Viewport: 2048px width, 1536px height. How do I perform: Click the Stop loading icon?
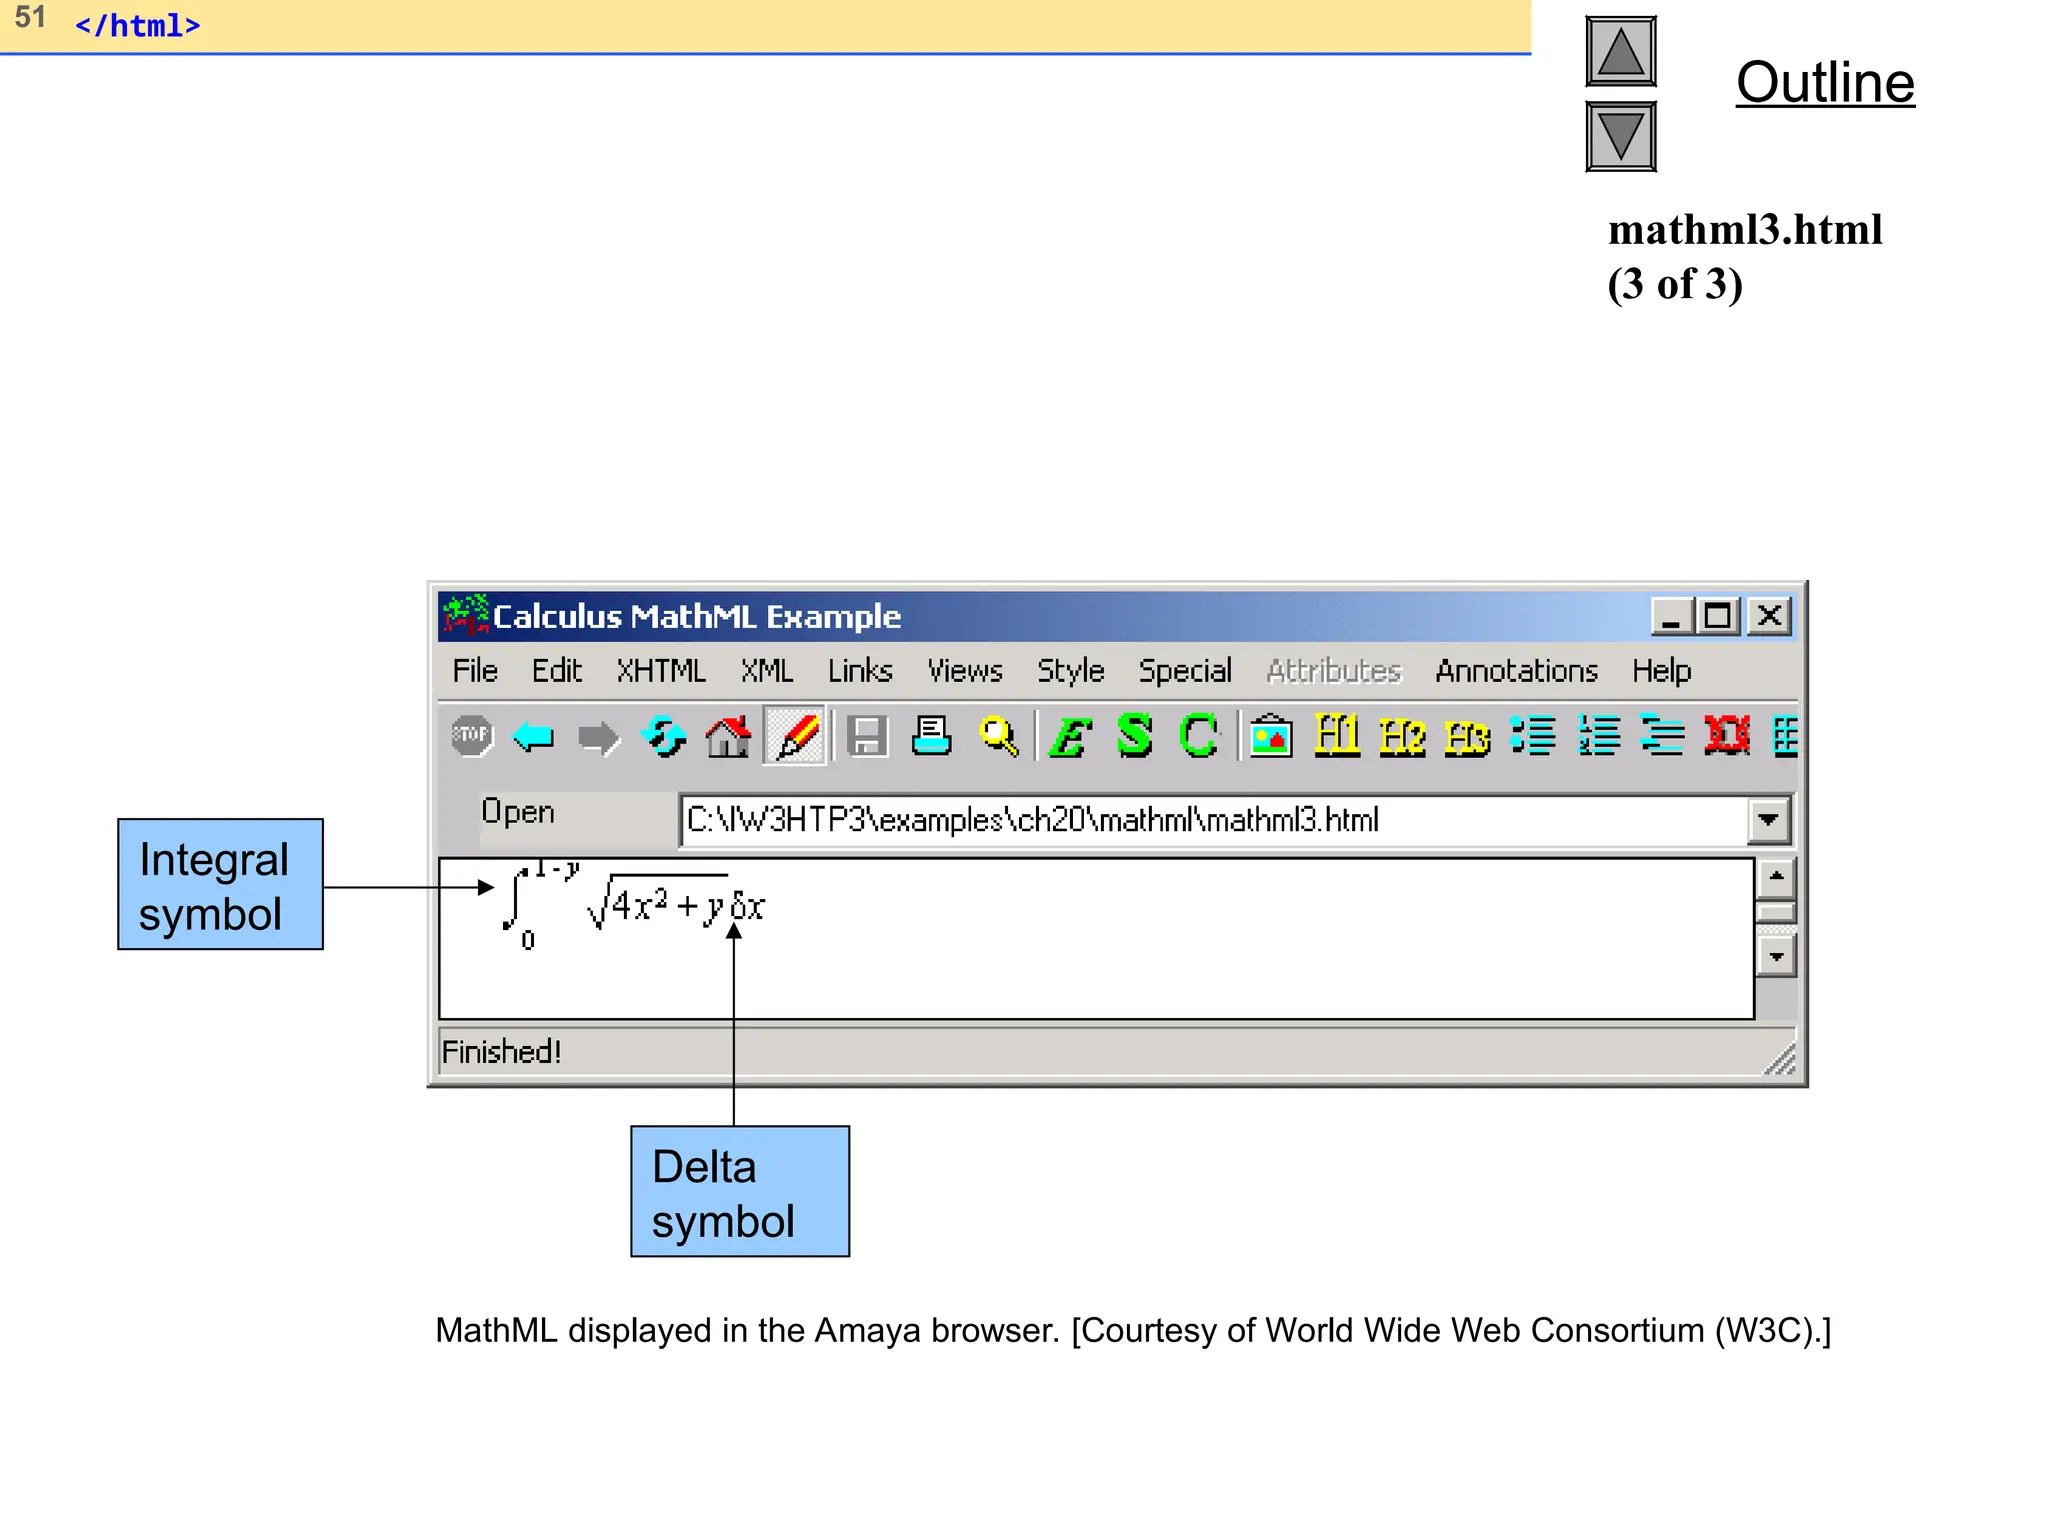click(x=471, y=736)
